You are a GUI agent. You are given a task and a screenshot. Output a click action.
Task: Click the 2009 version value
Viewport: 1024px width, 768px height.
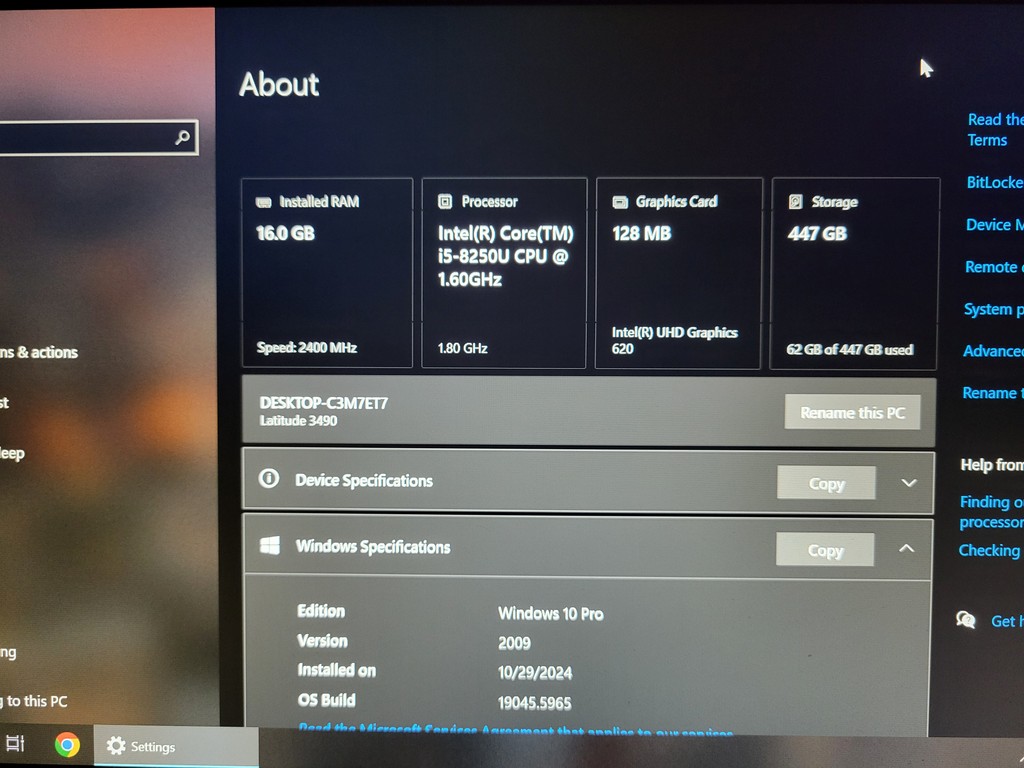(514, 643)
